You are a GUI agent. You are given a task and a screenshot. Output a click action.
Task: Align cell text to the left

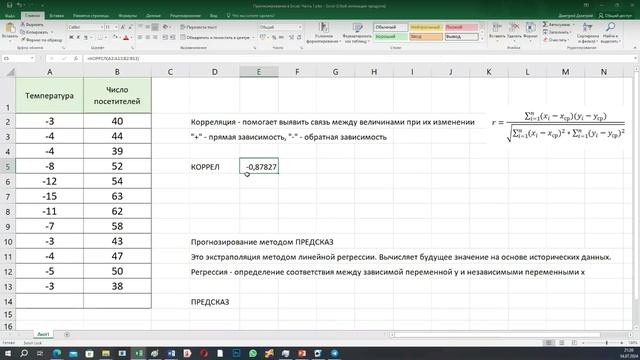click(140, 37)
